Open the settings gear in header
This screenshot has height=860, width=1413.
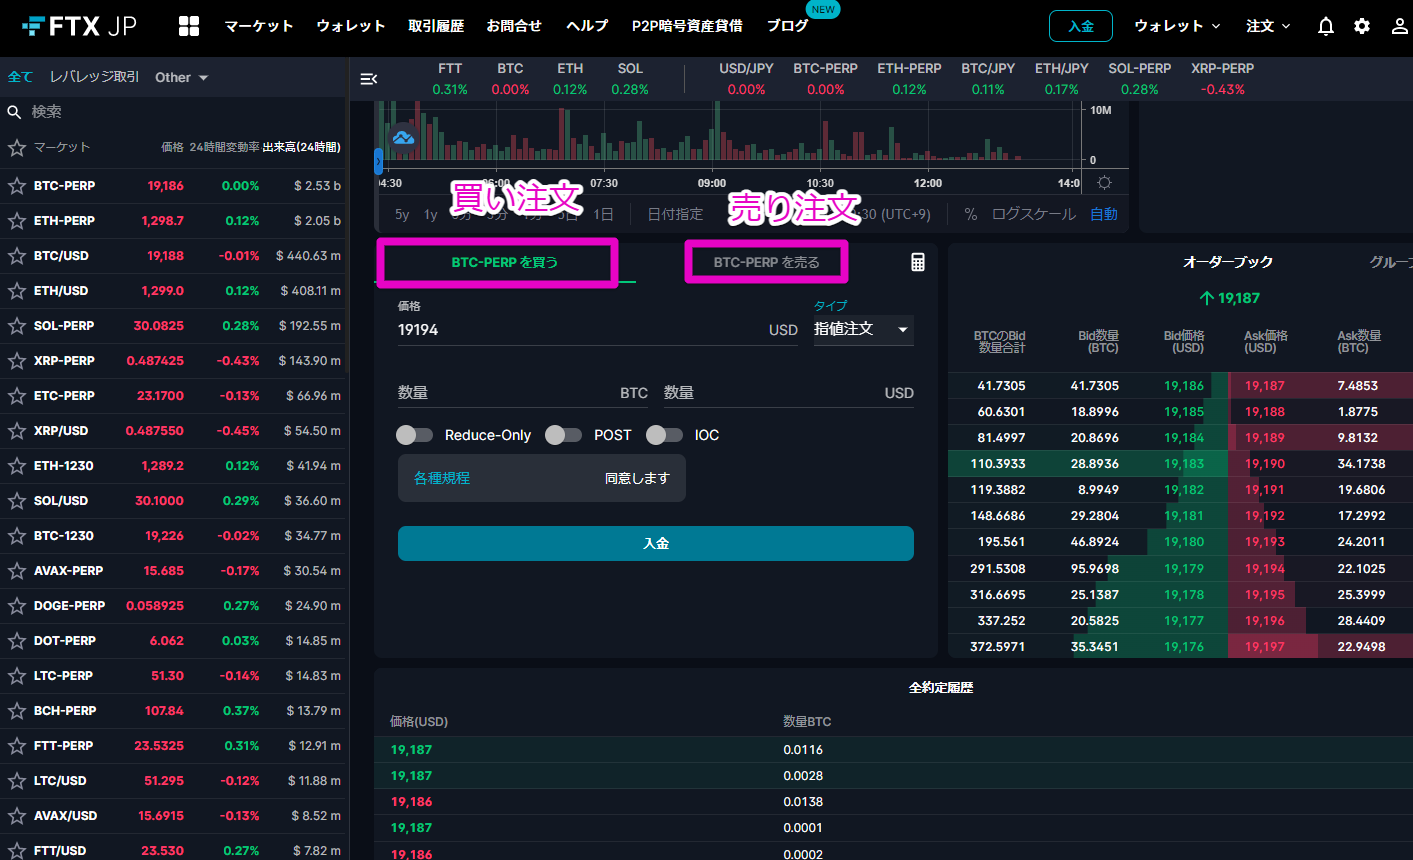[1362, 26]
